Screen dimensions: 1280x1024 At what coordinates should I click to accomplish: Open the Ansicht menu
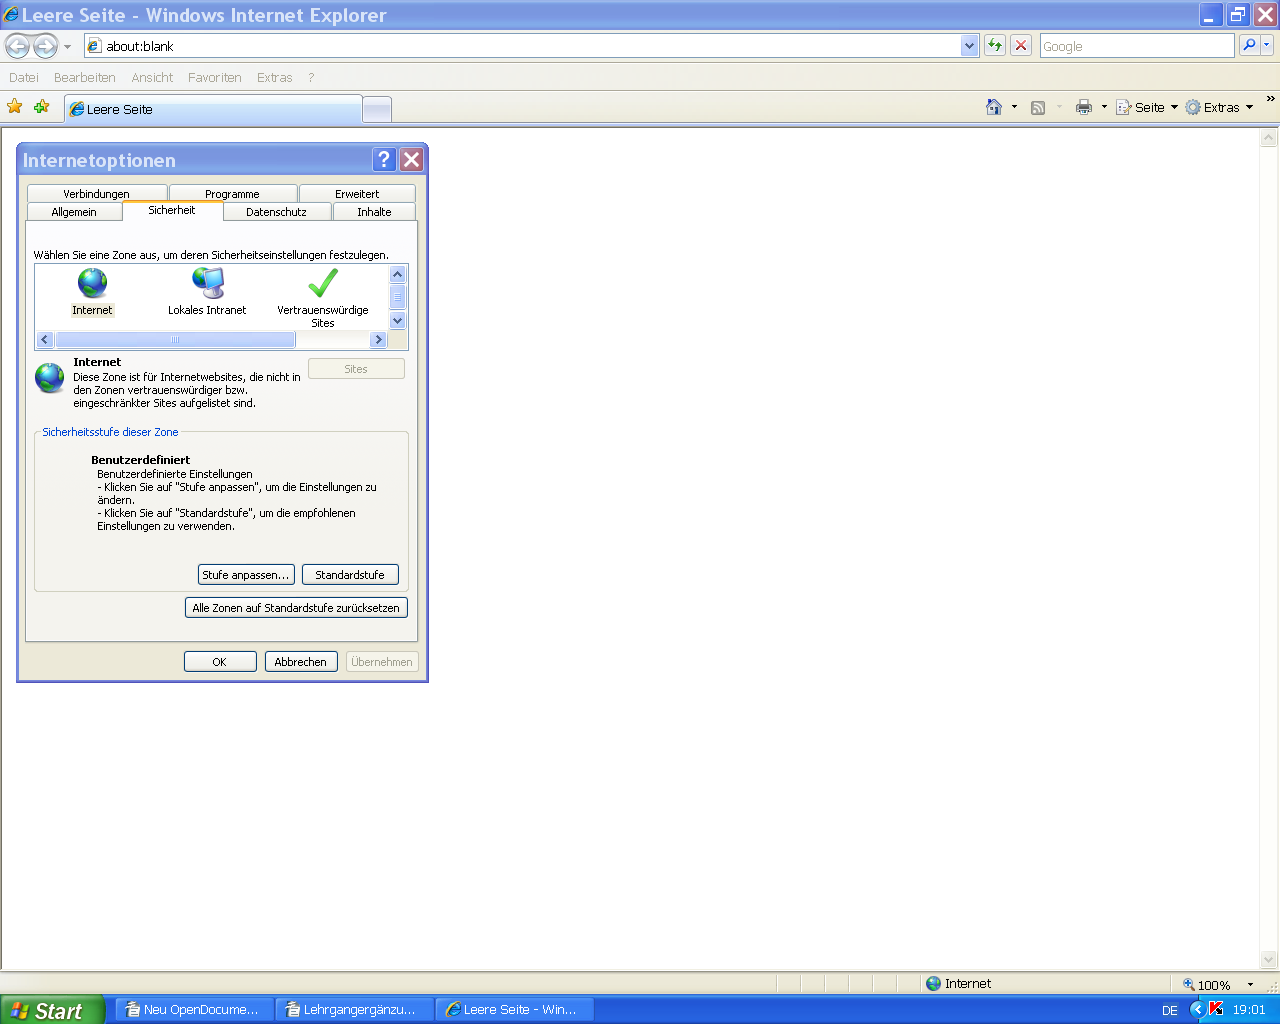point(152,77)
